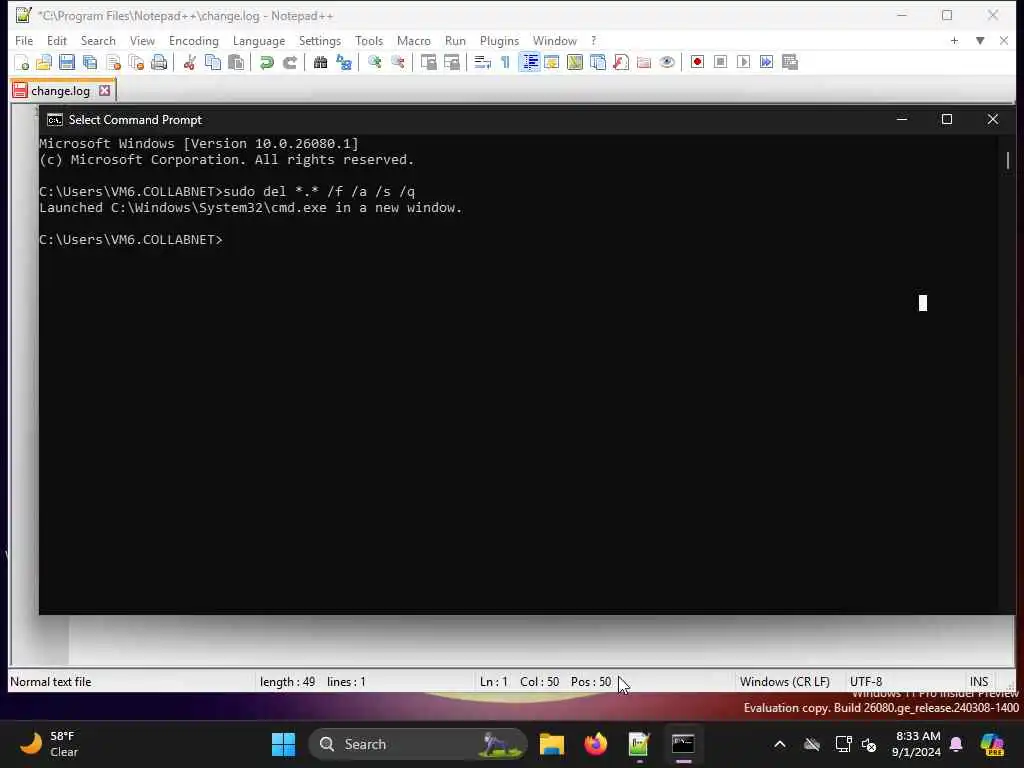Screen dimensions: 1024x768
Task: Close the change.log tab with red X
Action: (x=104, y=91)
